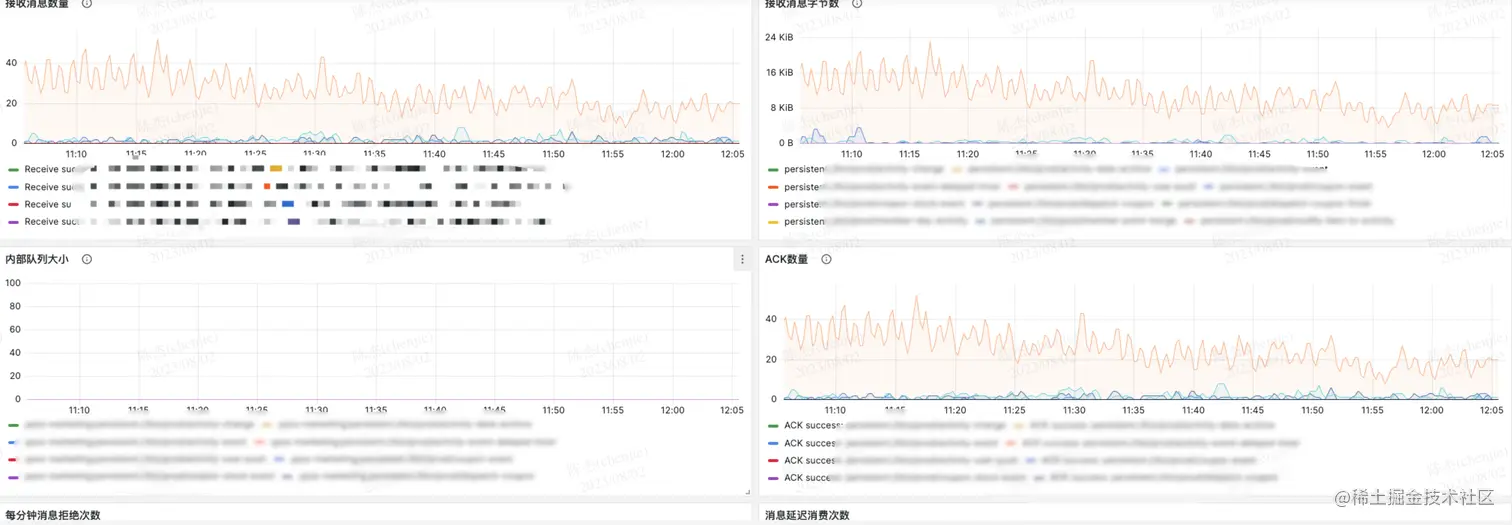Toggle the yellow persistent legend series in 接收消息字节数
Screen dimensions: 1512x525
coord(798,221)
